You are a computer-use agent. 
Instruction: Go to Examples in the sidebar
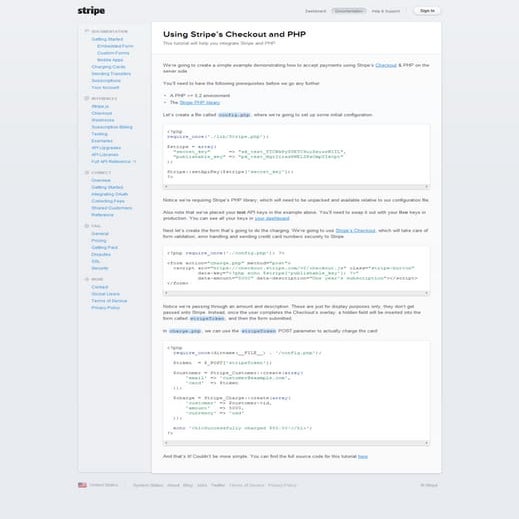[x=102, y=141]
